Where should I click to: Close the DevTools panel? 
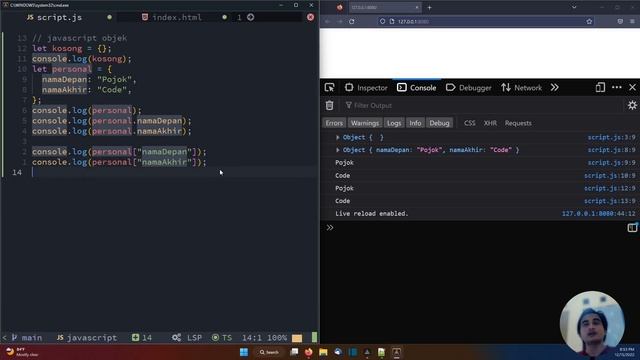[632, 87]
